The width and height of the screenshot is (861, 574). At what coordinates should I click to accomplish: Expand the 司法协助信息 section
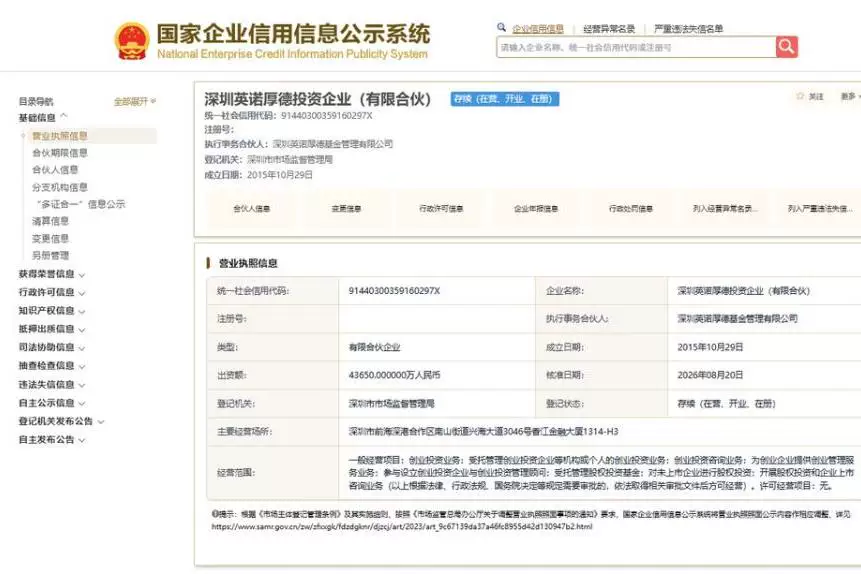52,348
